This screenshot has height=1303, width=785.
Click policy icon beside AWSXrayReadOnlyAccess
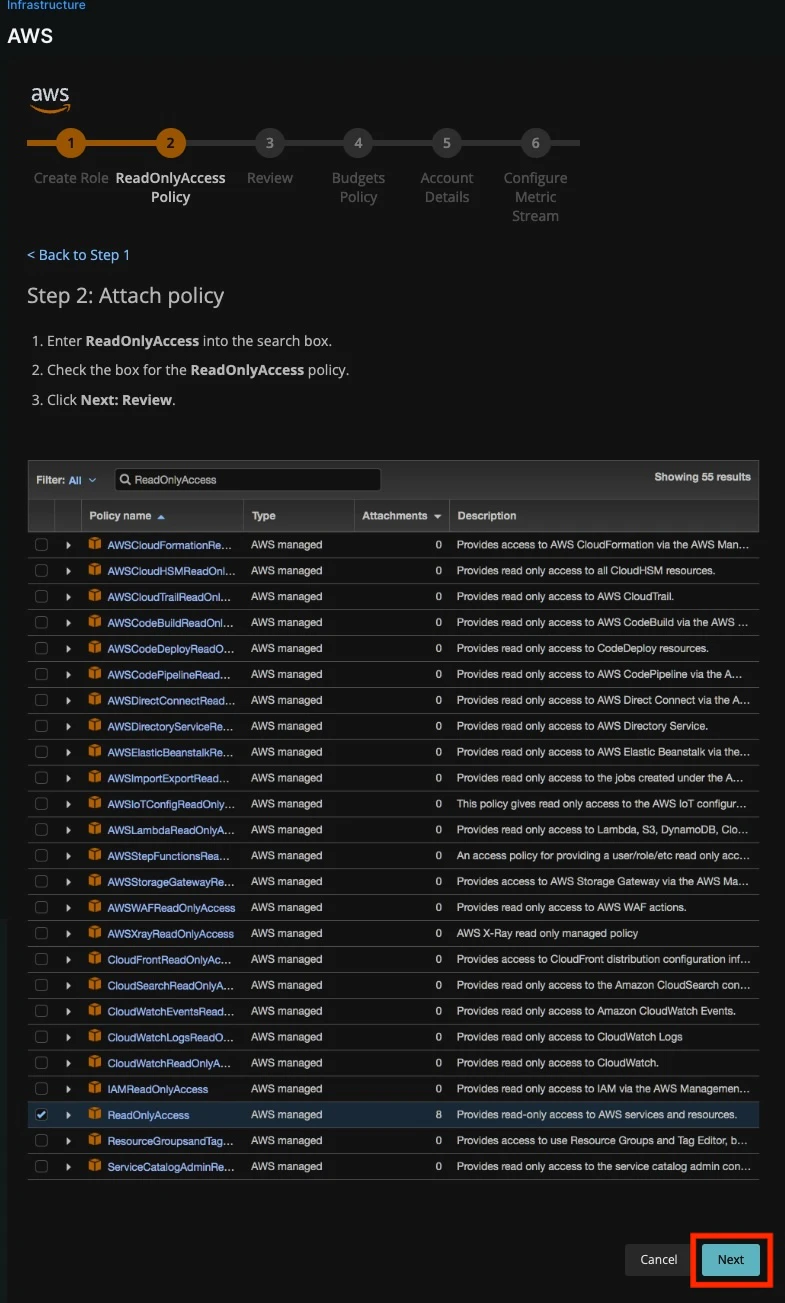(95, 933)
